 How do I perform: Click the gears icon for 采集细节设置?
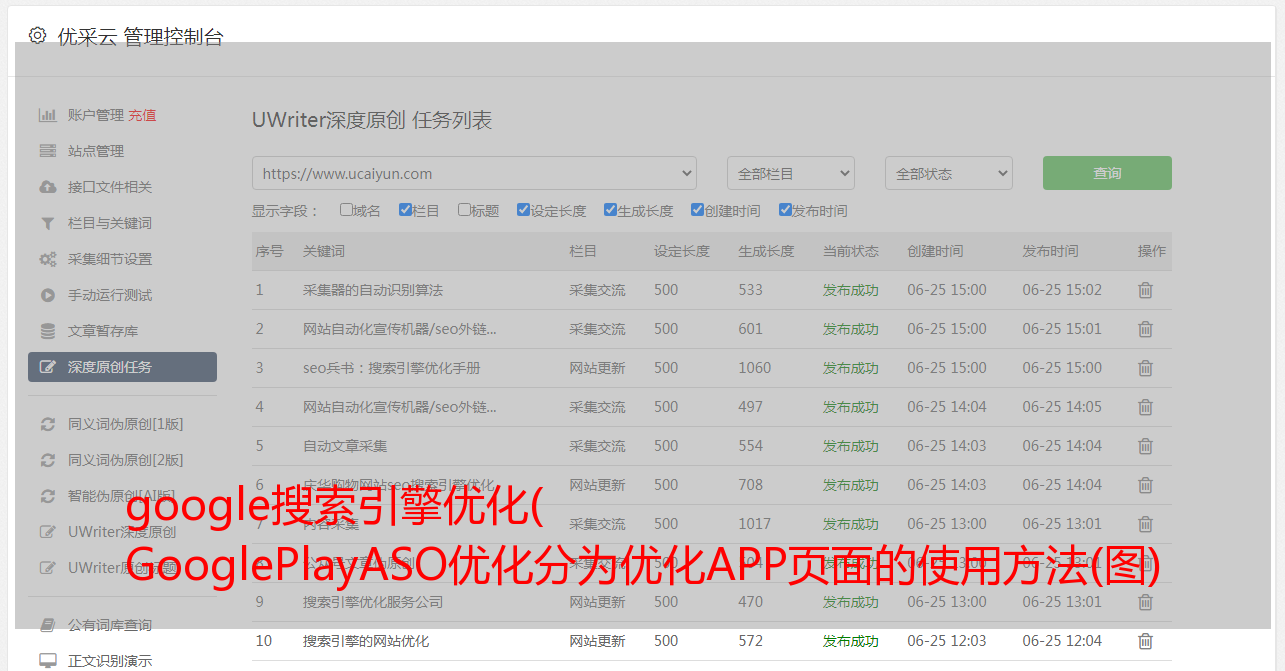(47, 259)
